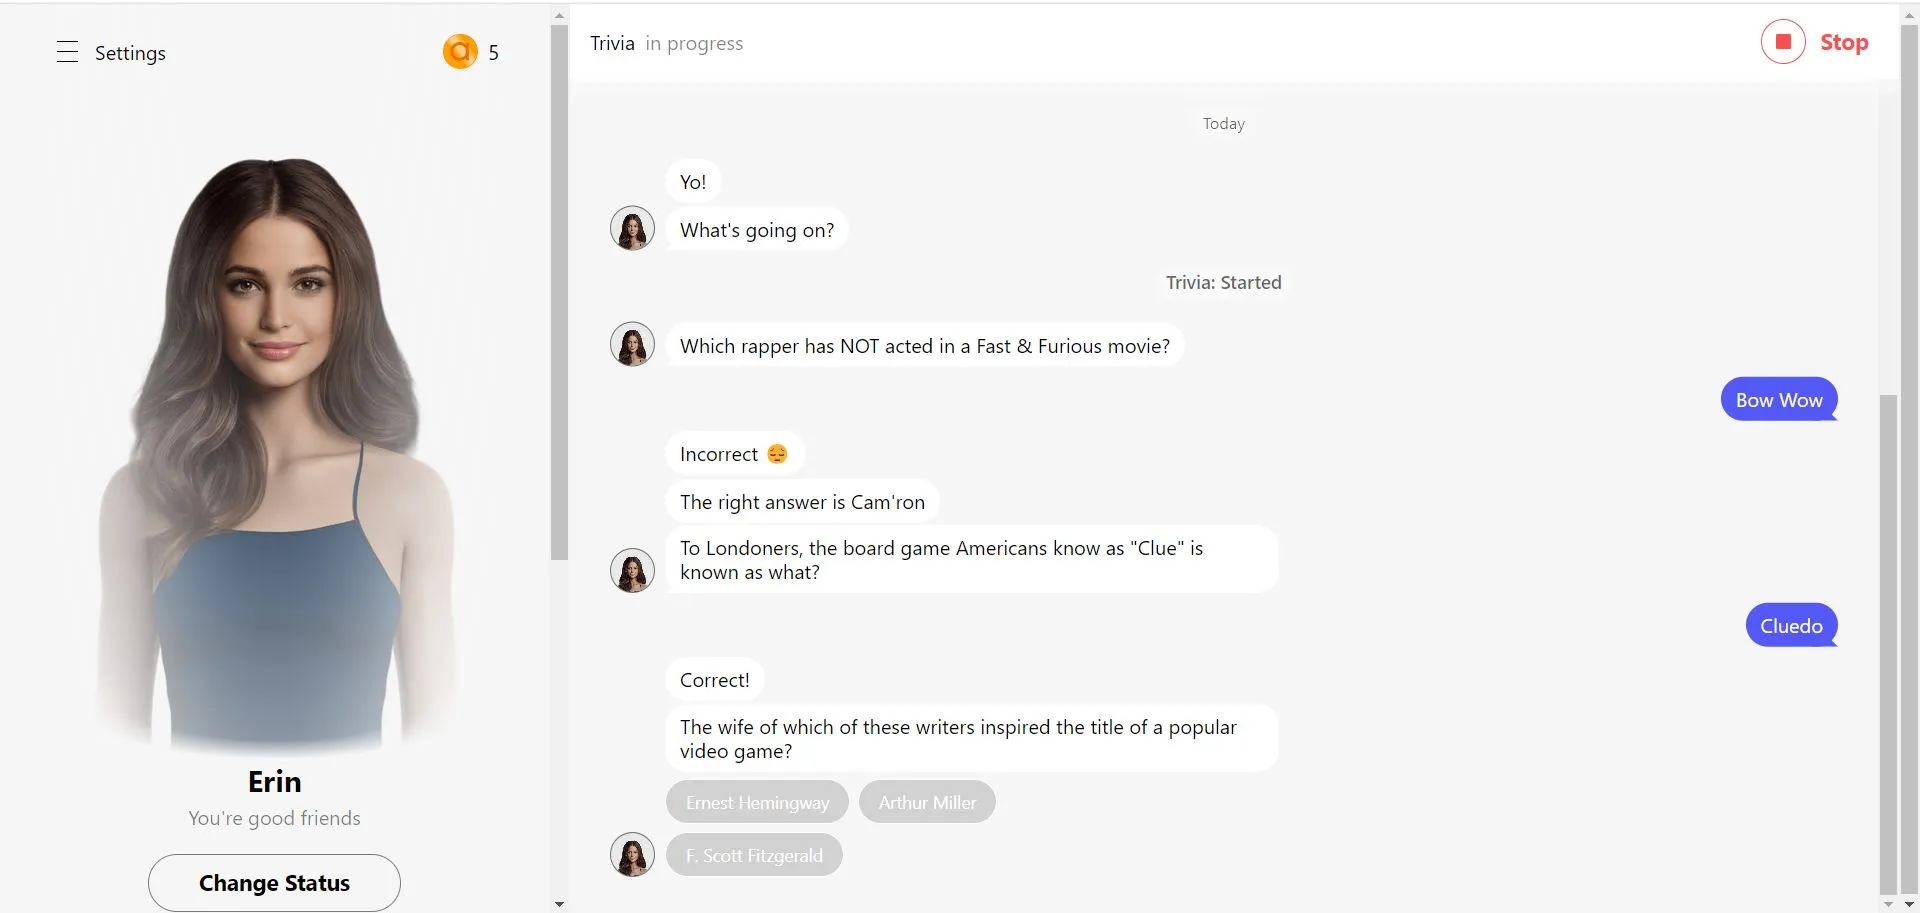Viewport: 1920px width, 913px height.
Task: Click the coin balance count "5"
Action: click(492, 51)
